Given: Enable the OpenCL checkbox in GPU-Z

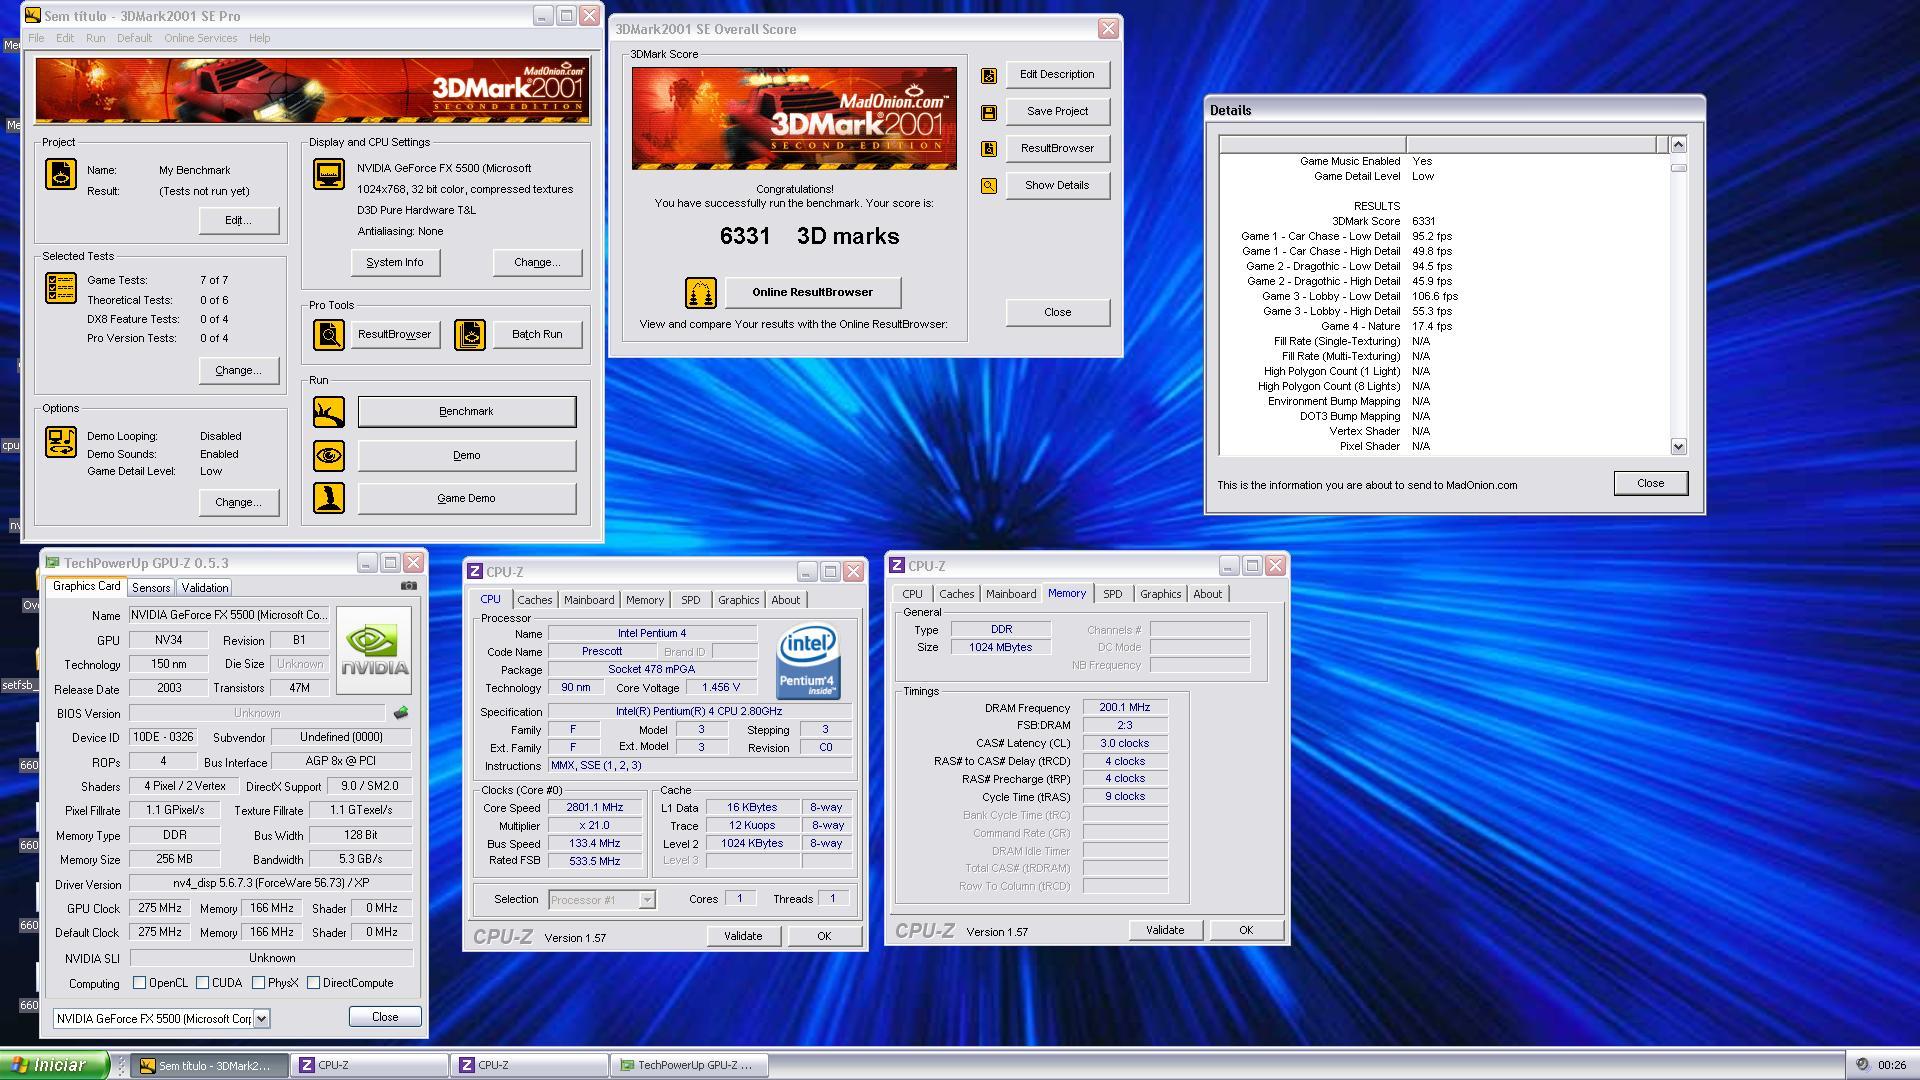Looking at the screenshot, I should click(140, 983).
